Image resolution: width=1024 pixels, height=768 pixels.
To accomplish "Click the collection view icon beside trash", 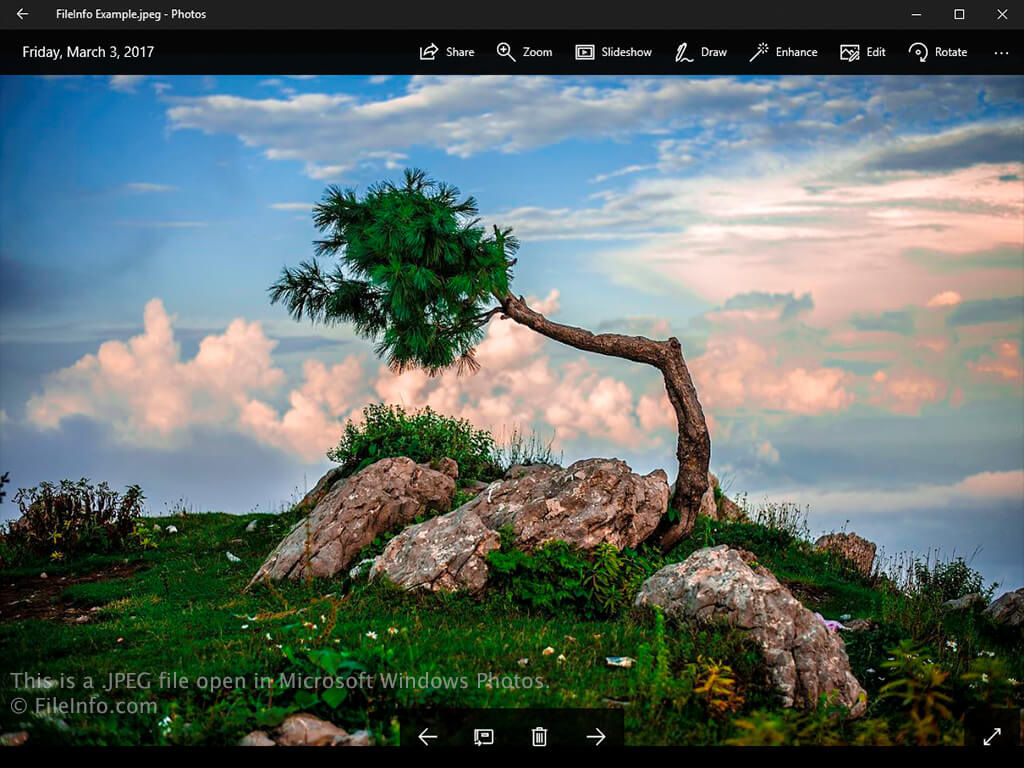I will [484, 737].
